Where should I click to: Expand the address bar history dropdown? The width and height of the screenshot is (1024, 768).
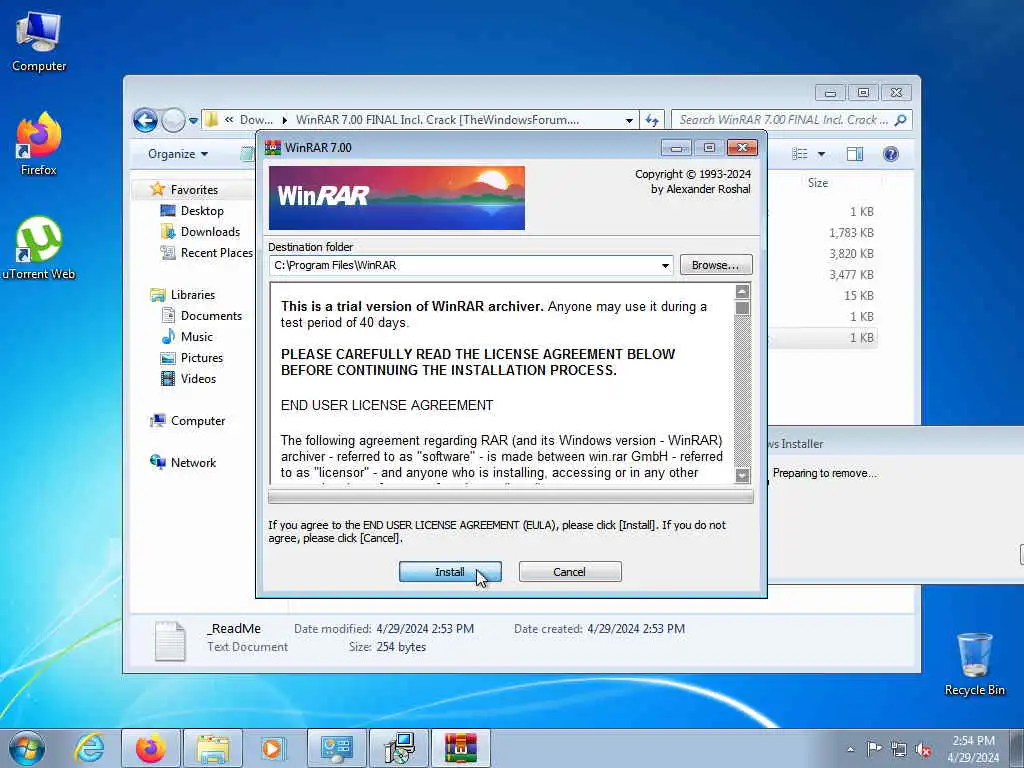click(628, 120)
